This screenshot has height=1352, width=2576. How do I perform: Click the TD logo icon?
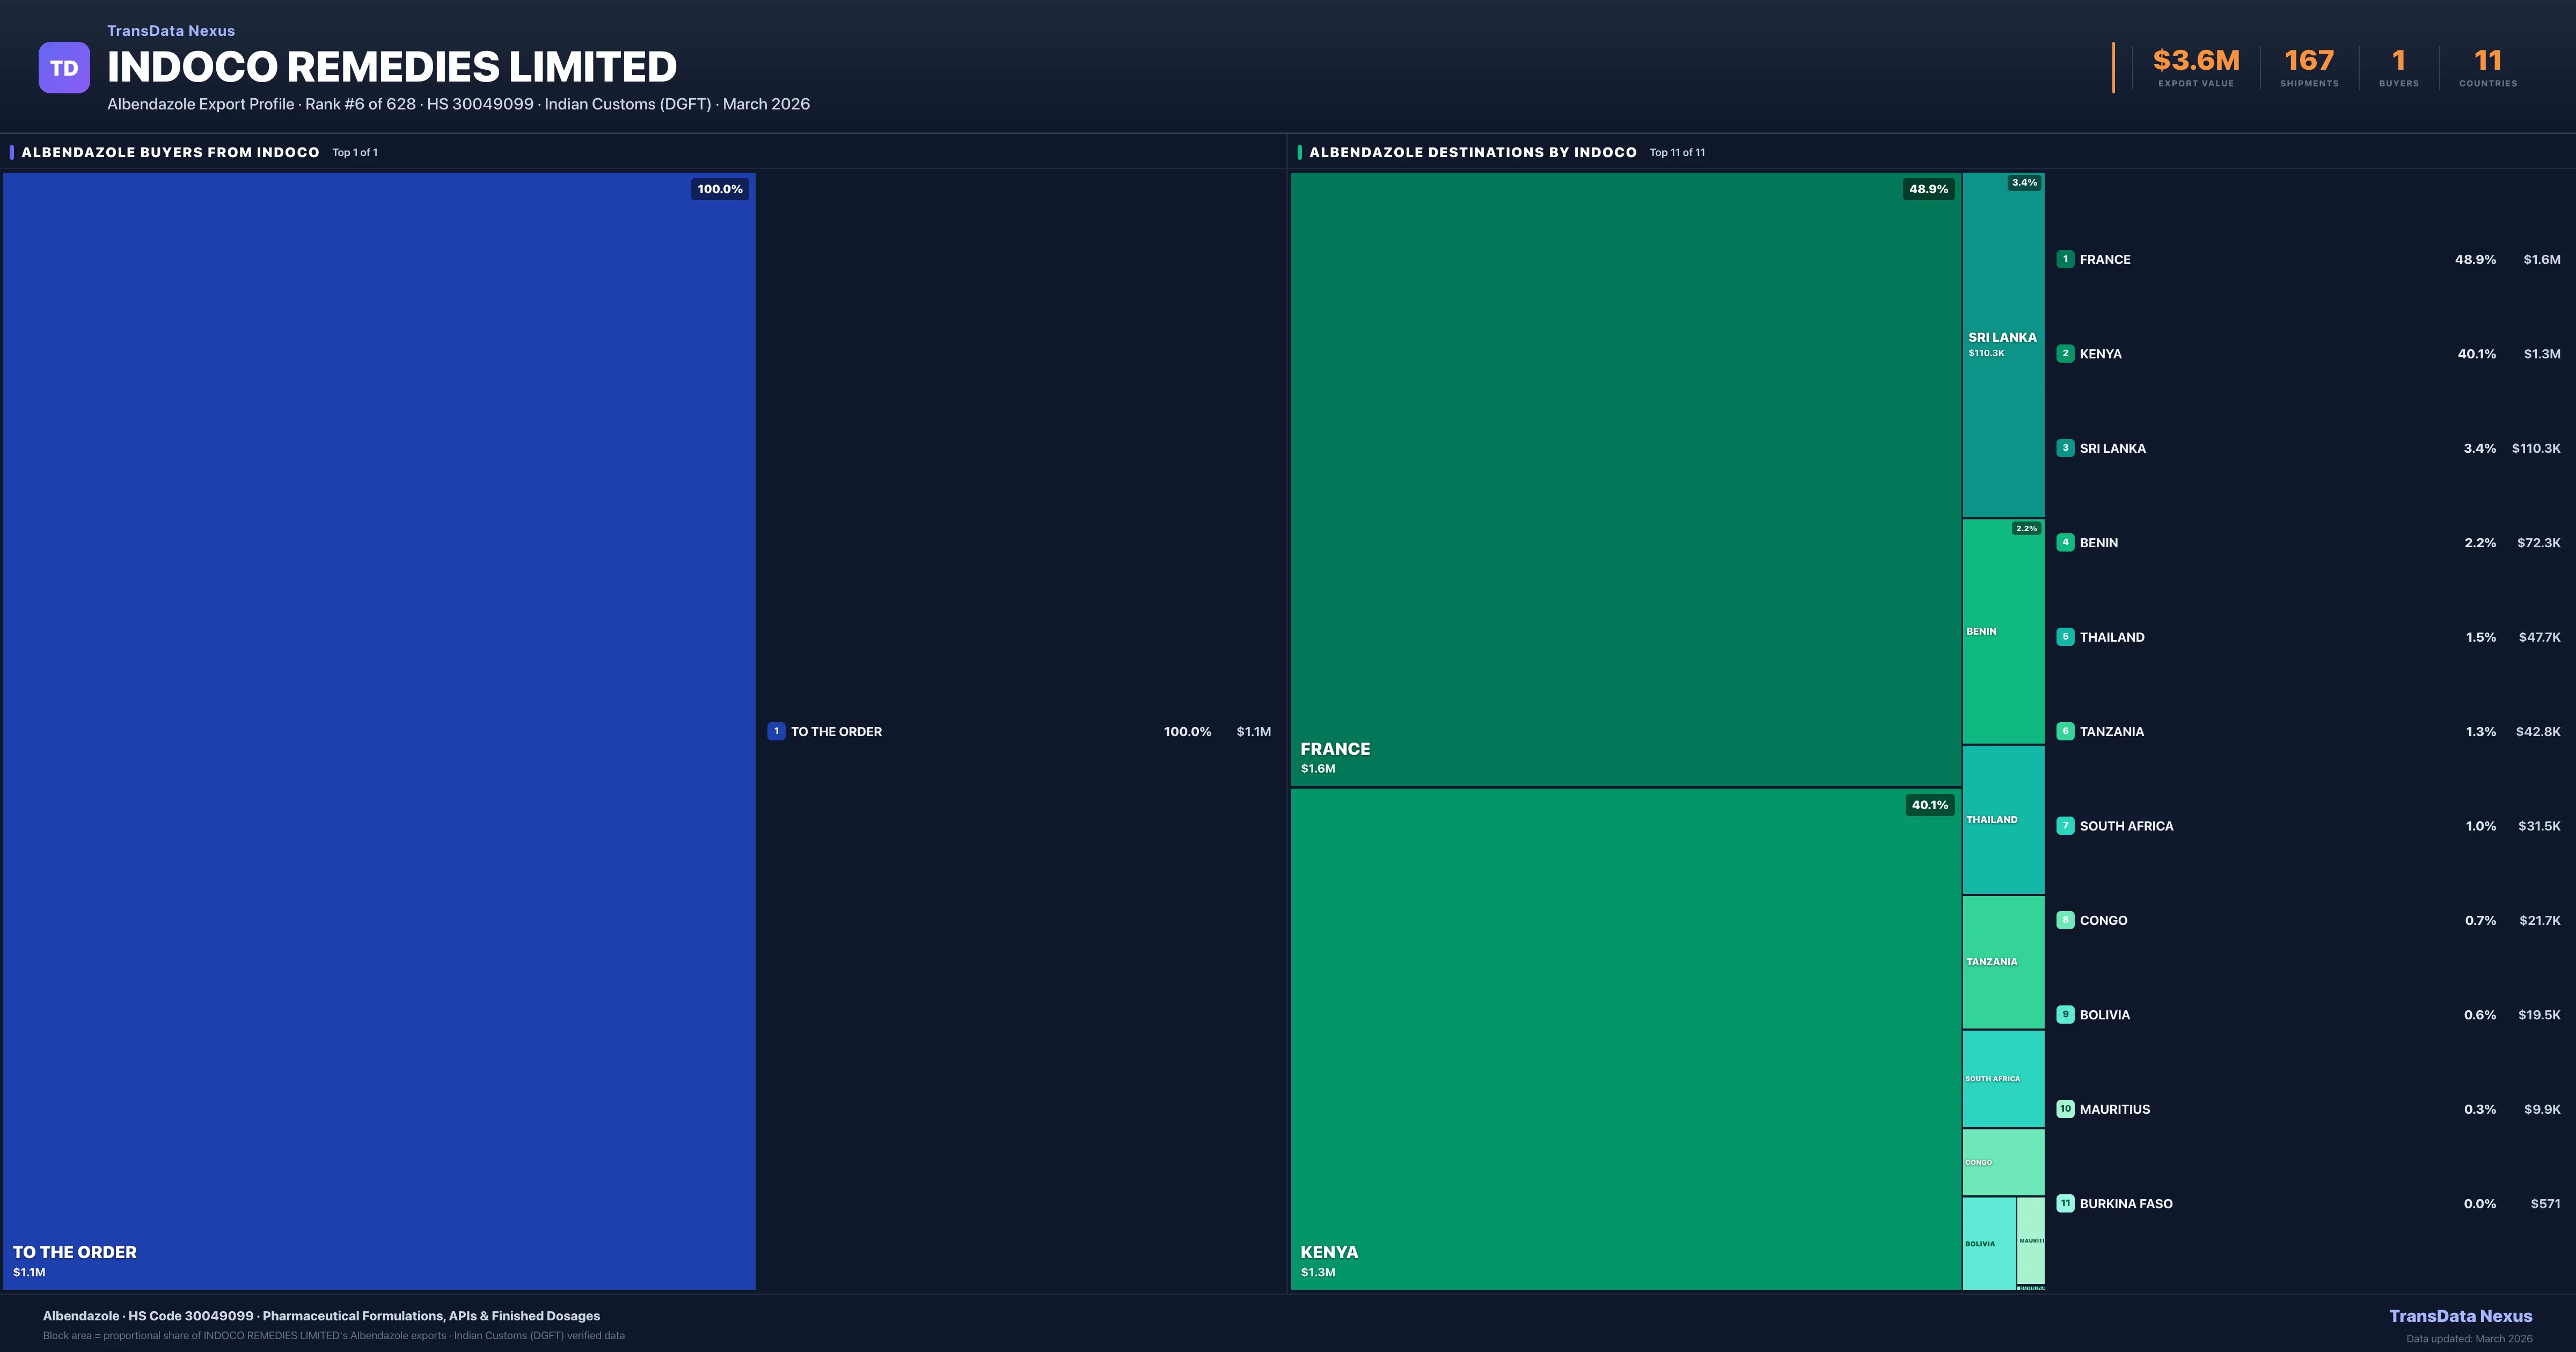[64, 68]
